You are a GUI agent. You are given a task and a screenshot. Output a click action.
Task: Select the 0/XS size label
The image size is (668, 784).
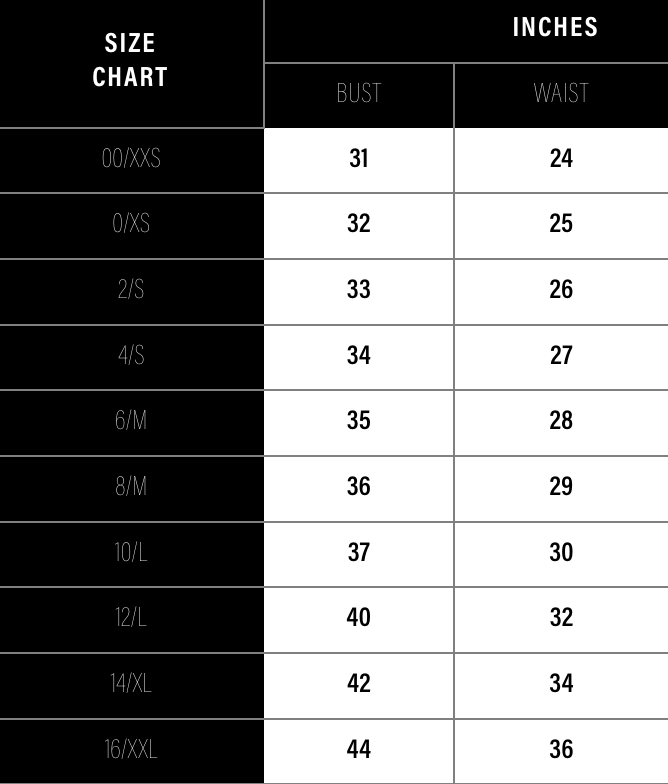pos(131,223)
